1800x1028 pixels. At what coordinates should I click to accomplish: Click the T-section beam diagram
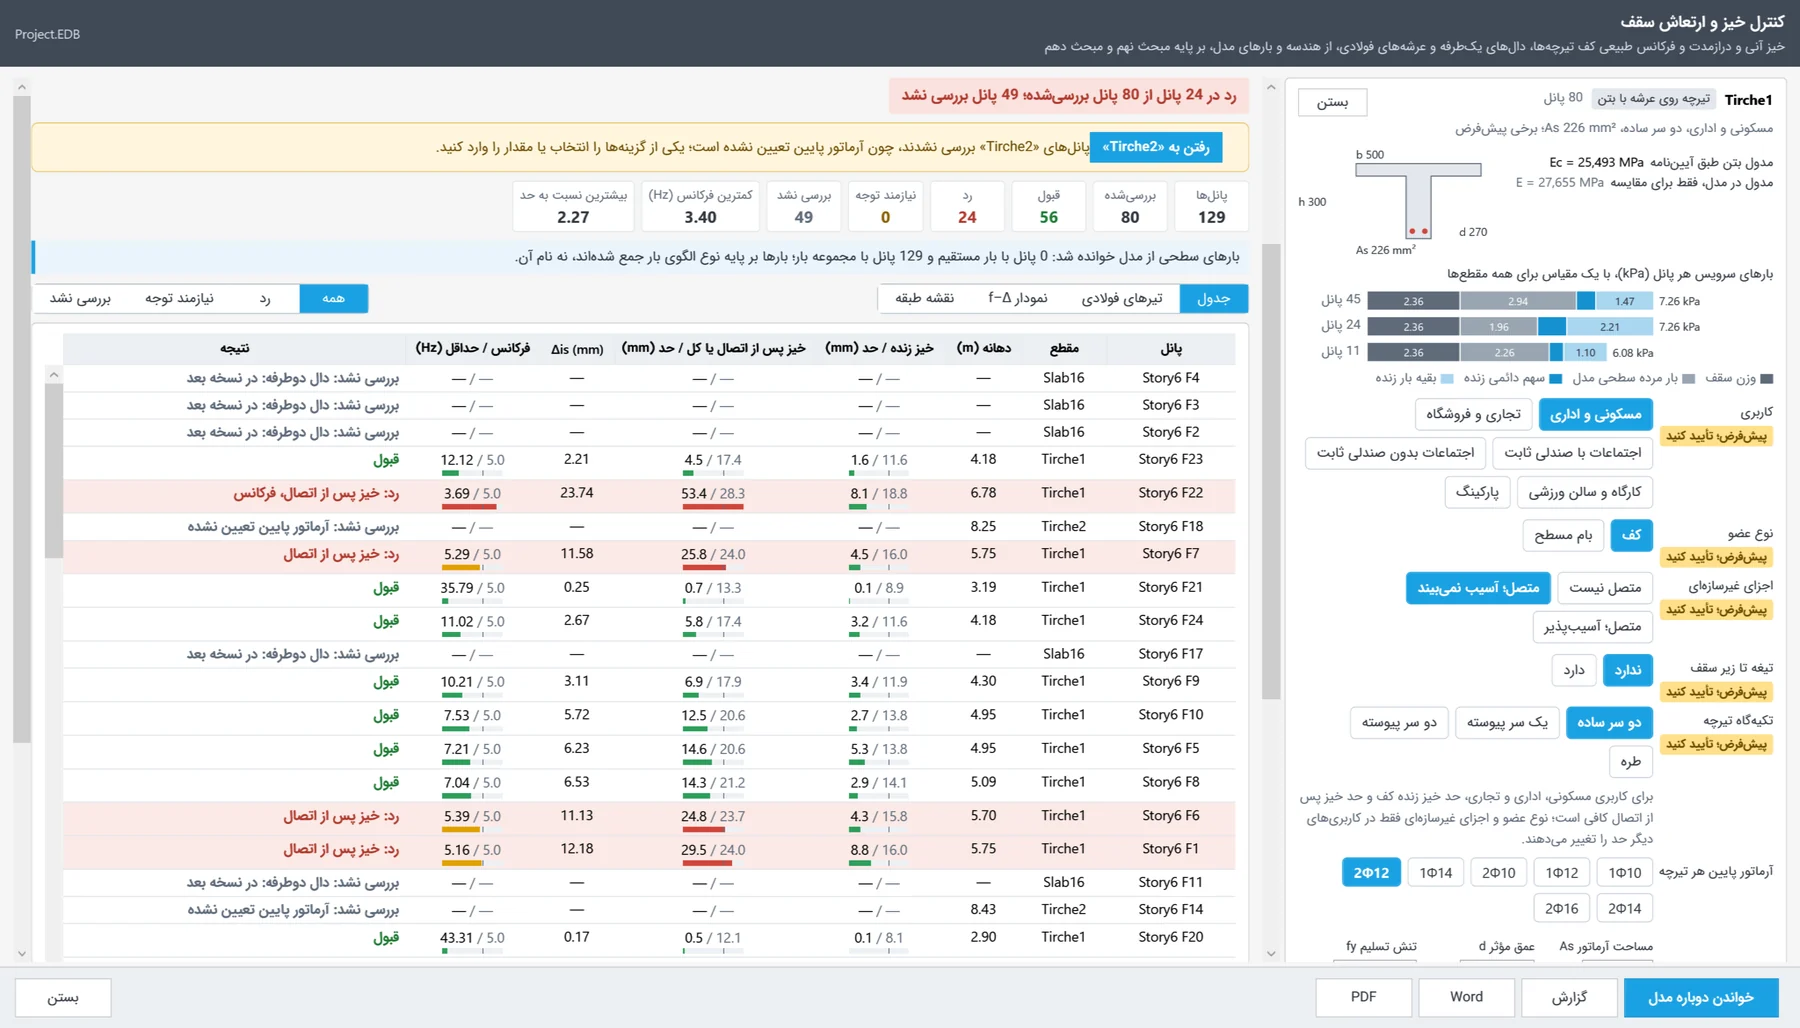(x=1418, y=201)
